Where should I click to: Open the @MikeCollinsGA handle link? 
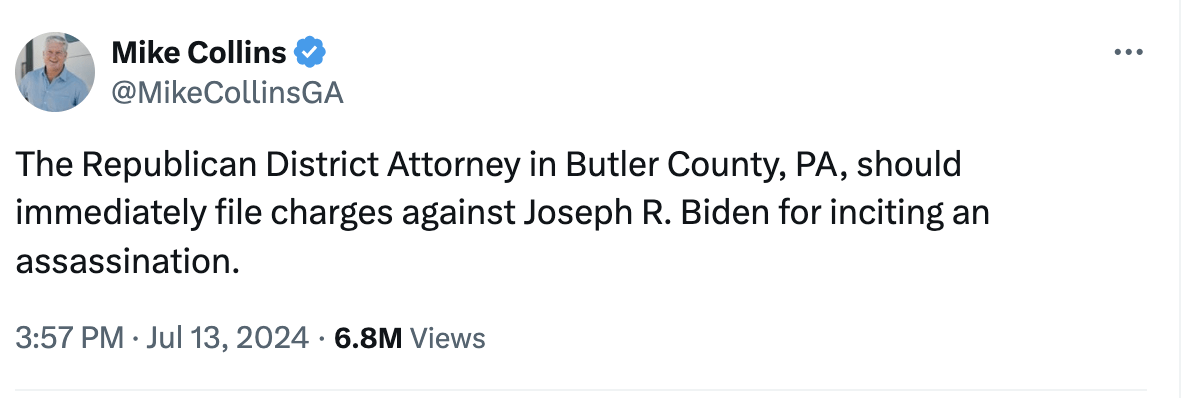227,93
